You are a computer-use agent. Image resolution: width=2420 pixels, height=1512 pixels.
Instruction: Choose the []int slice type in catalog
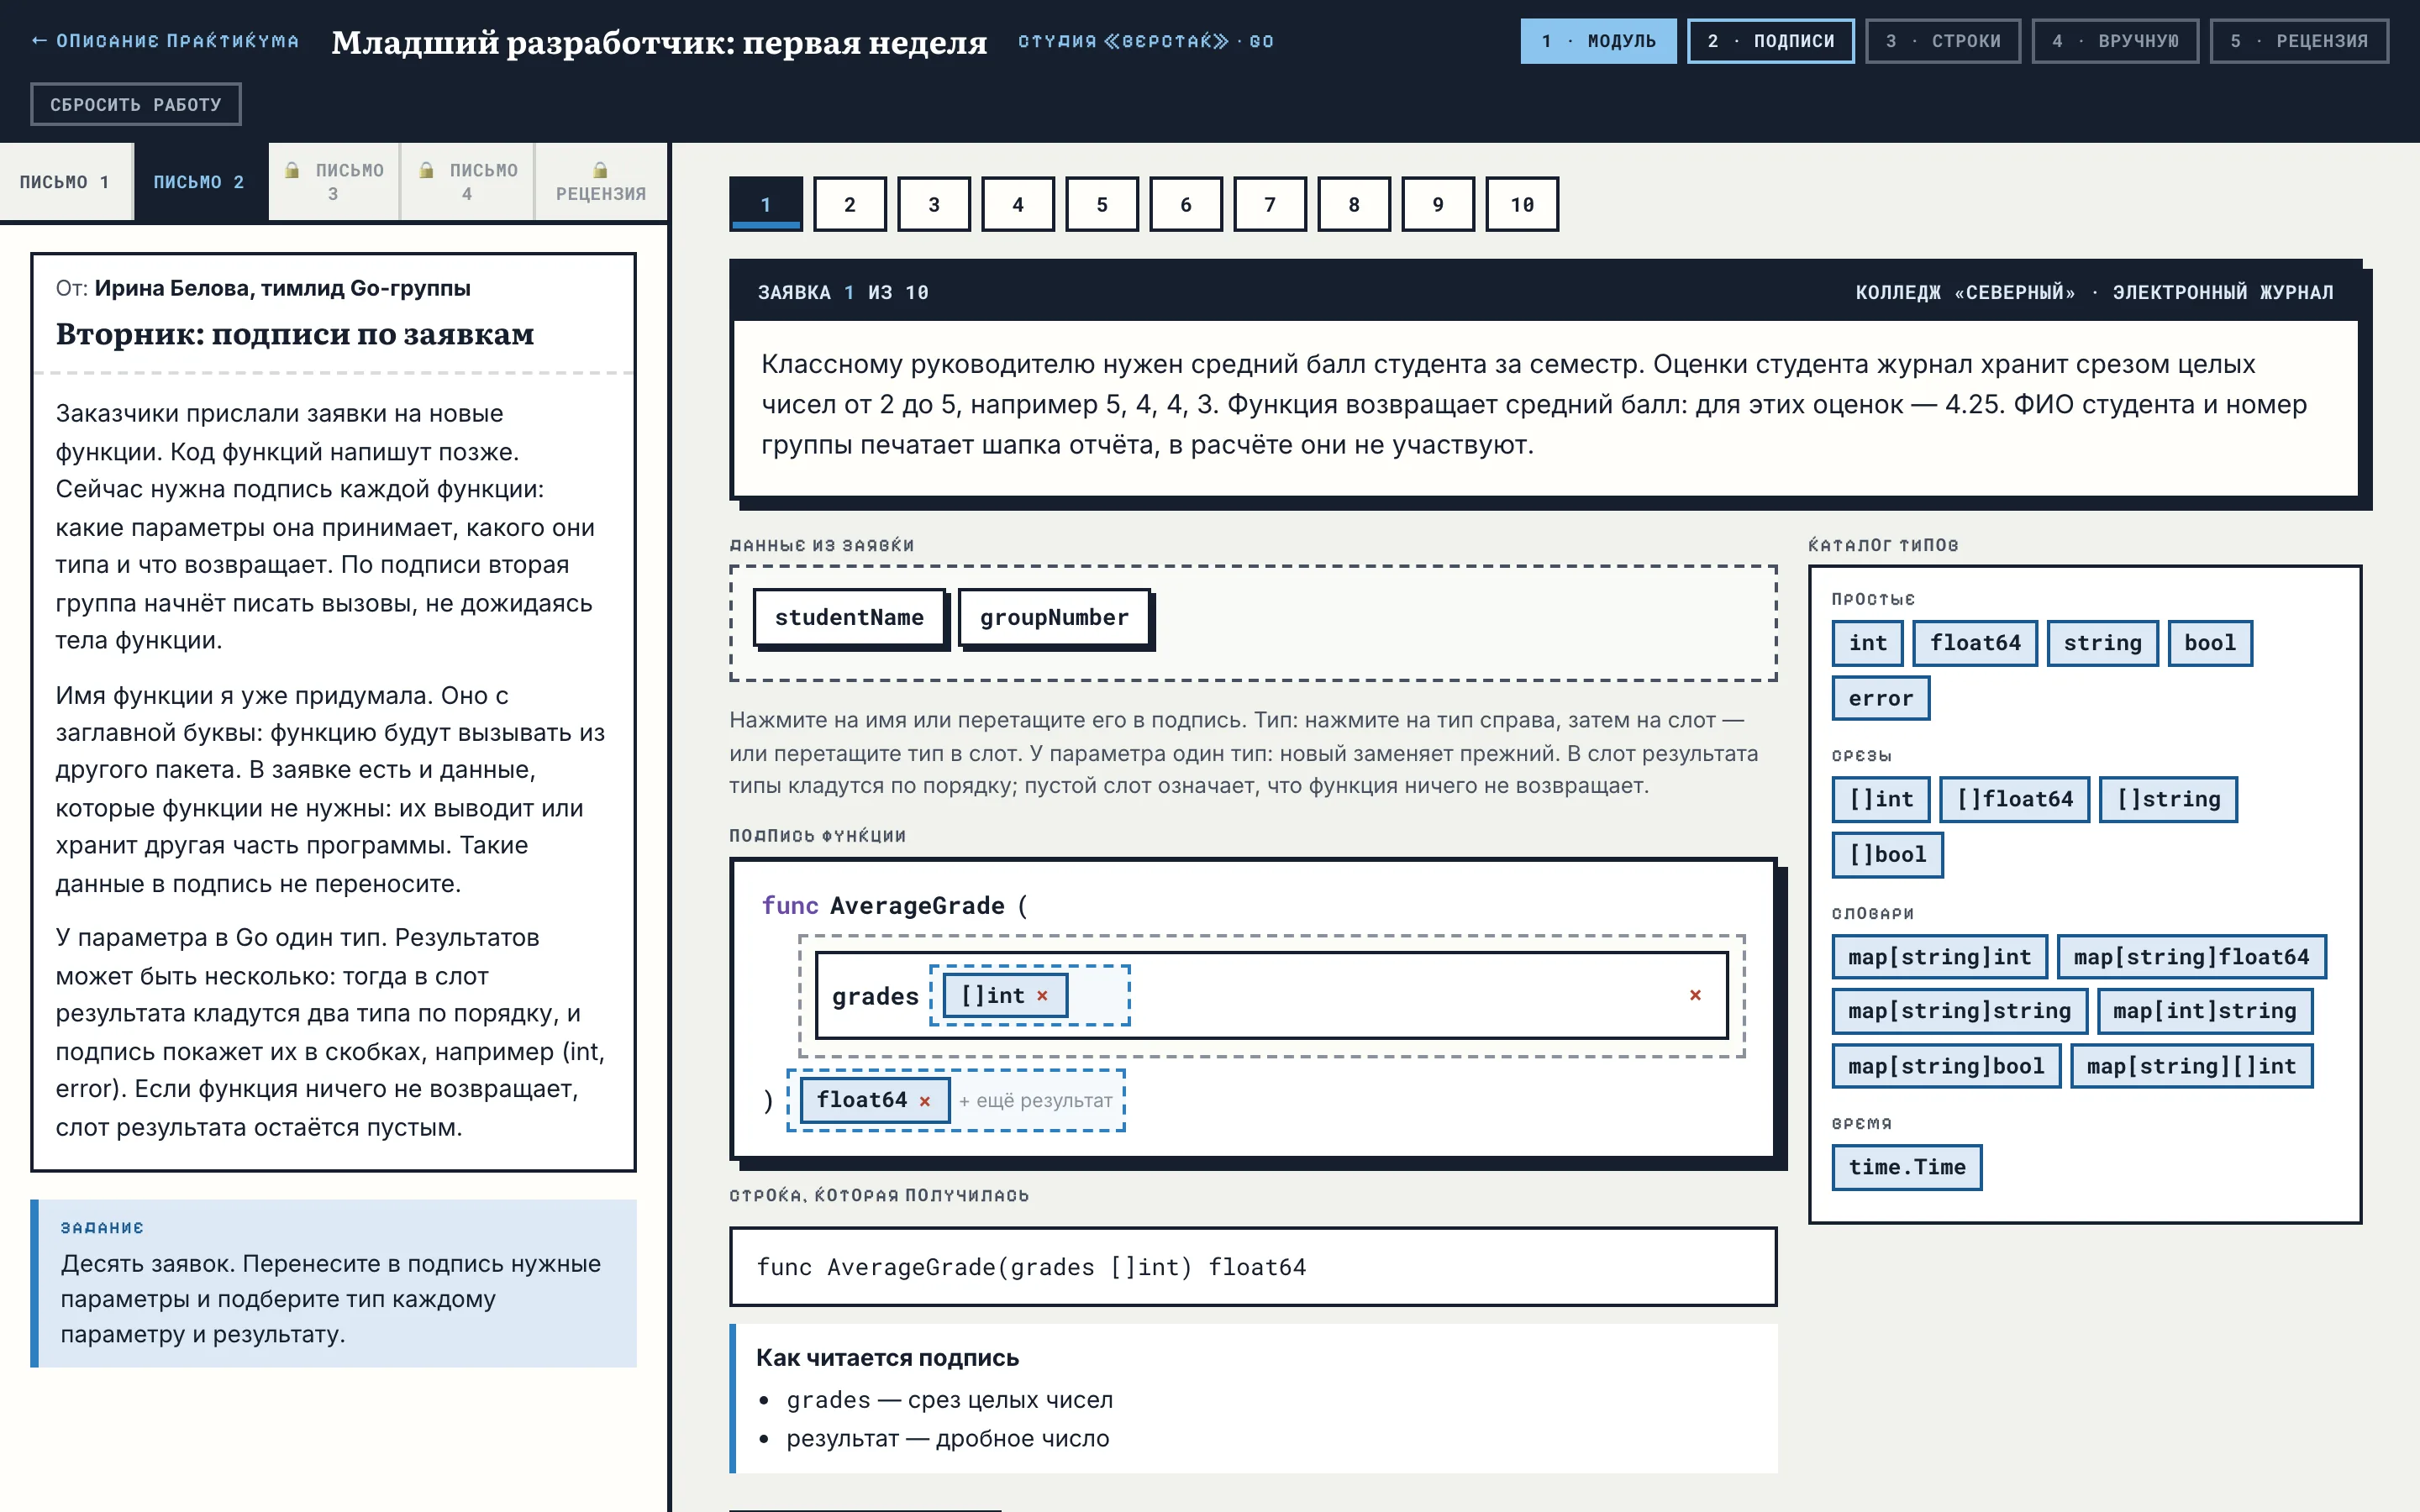click(1881, 799)
